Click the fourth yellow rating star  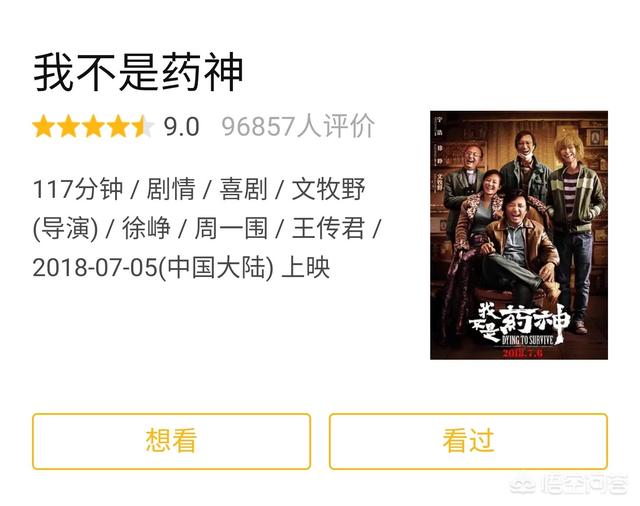[119, 126]
